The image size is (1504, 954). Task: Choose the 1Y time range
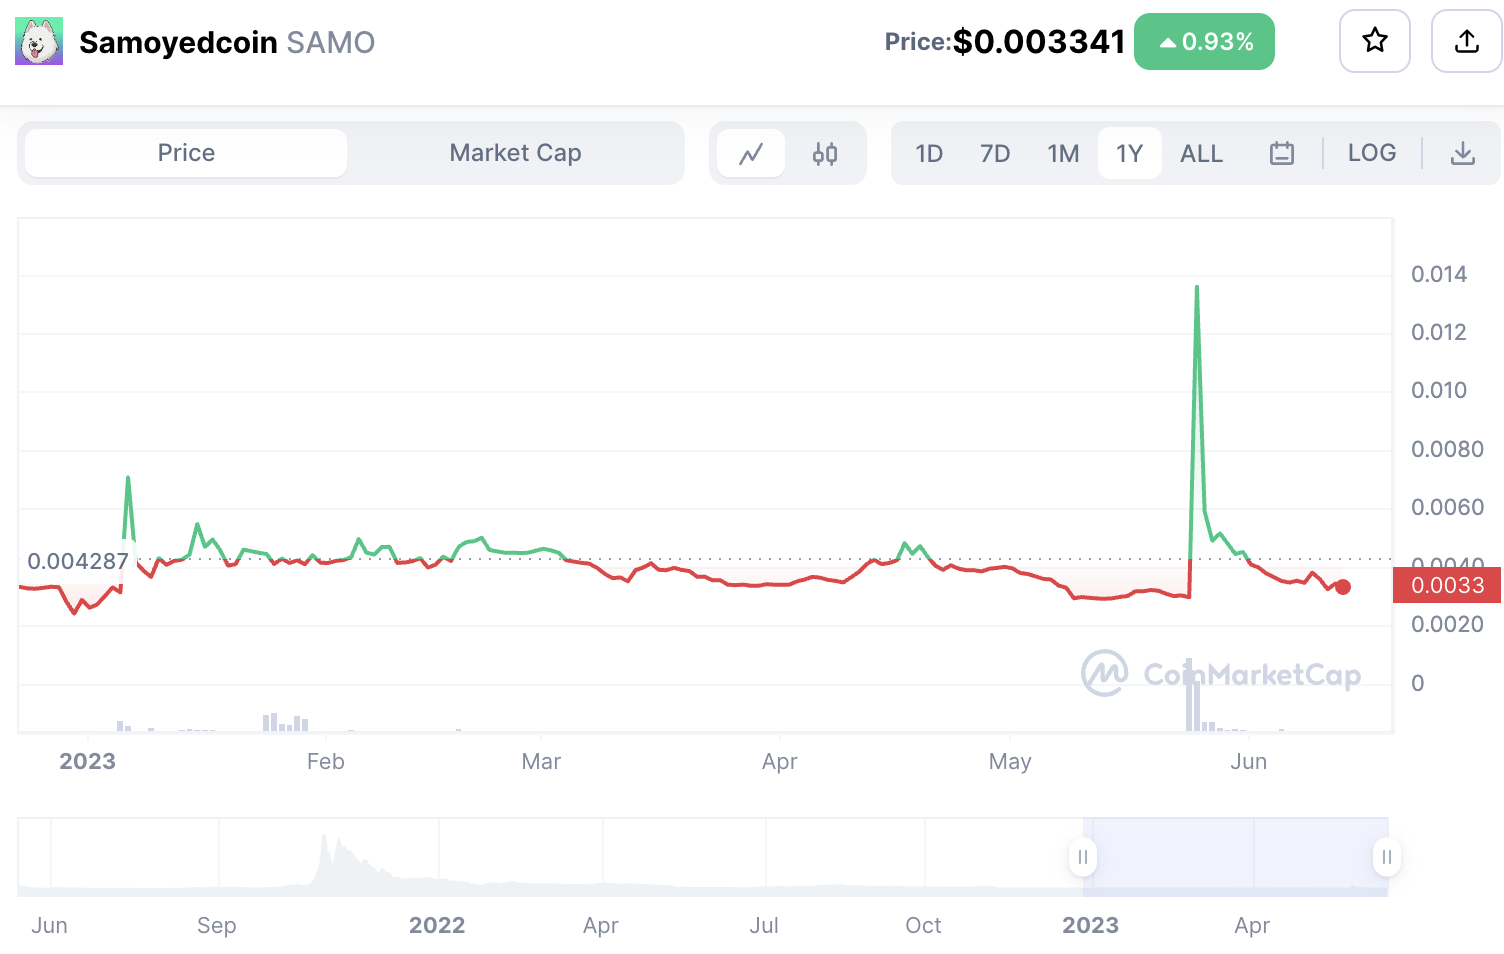click(x=1129, y=153)
